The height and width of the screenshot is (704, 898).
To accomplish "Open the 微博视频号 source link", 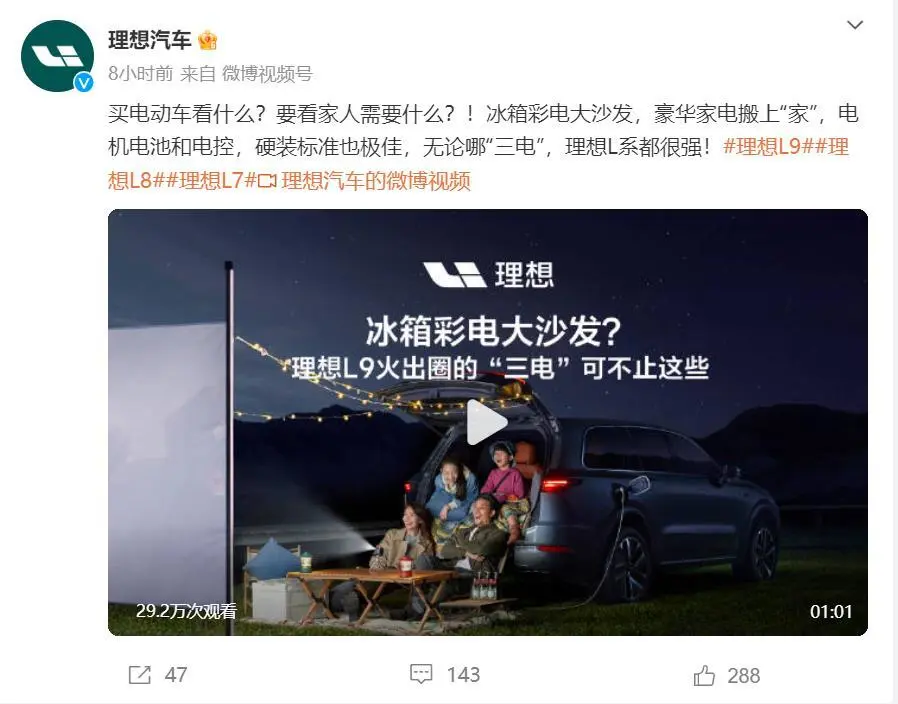I will [x=267, y=73].
